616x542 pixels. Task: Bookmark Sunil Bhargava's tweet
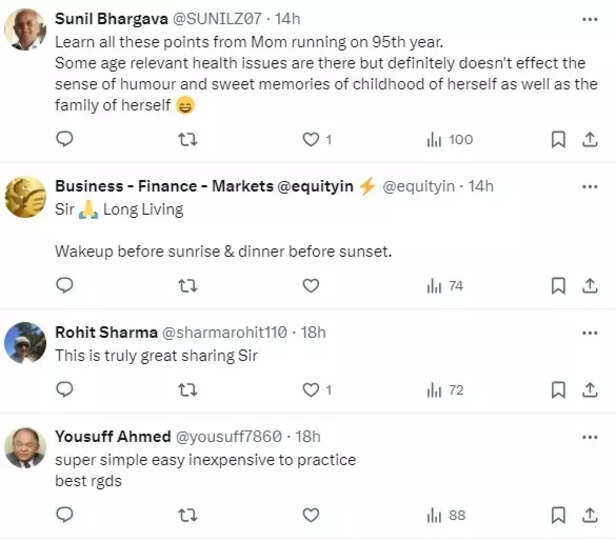click(558, 140)
